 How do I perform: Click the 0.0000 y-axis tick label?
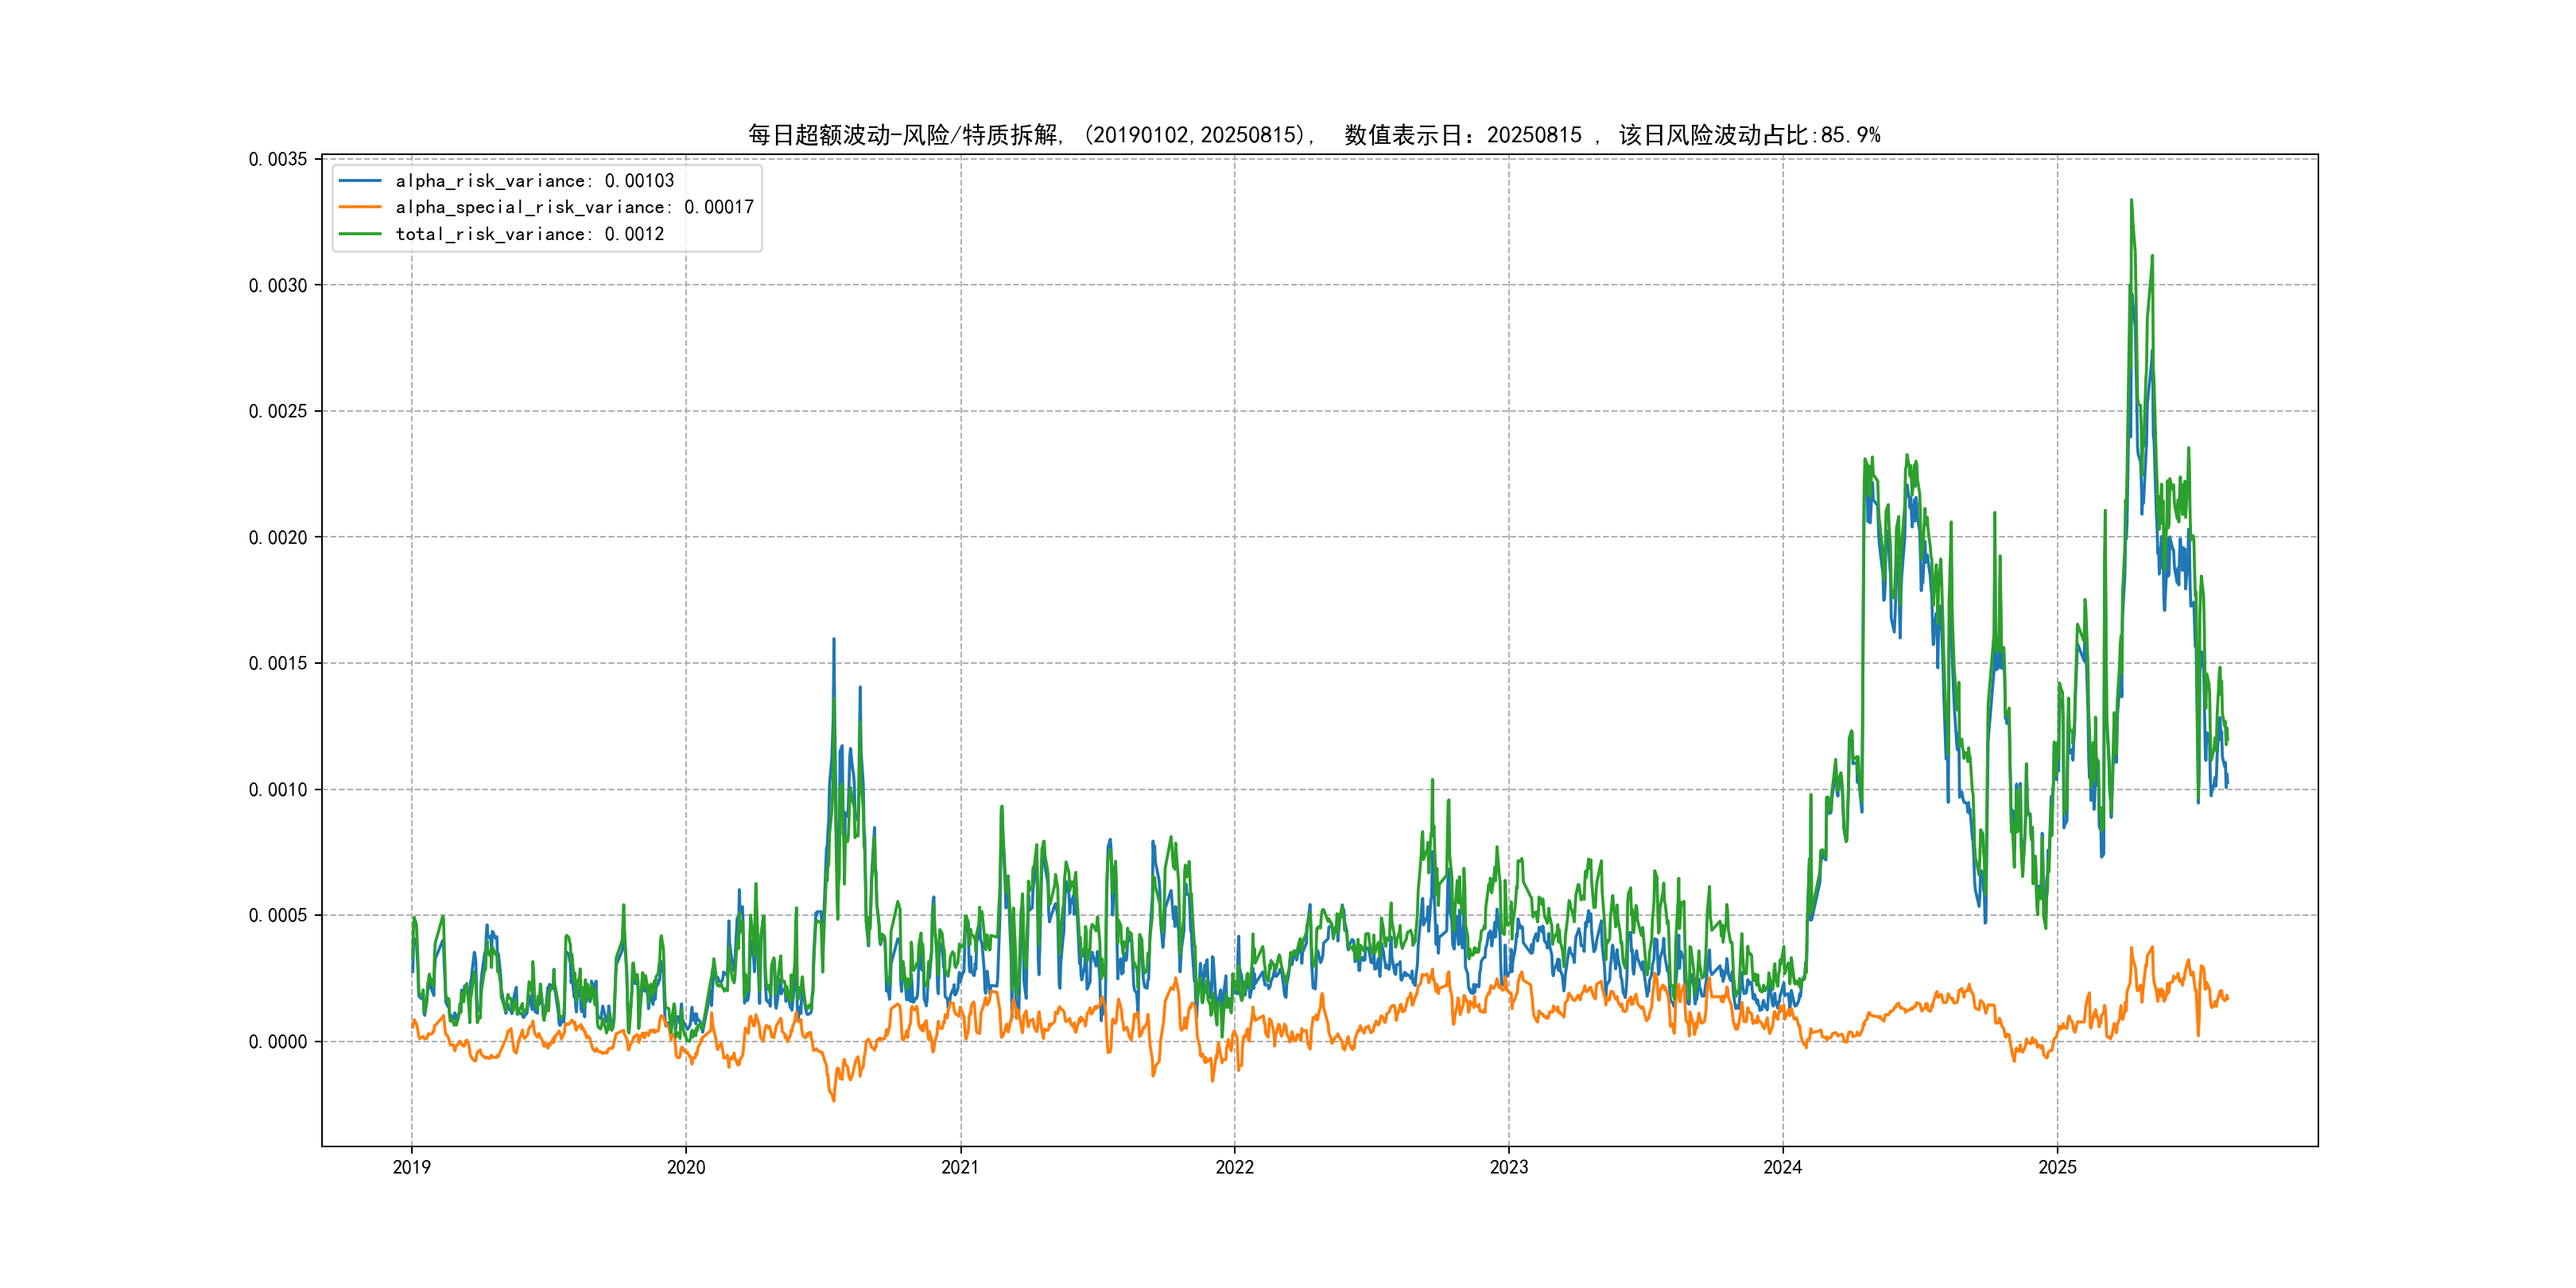278,1041
